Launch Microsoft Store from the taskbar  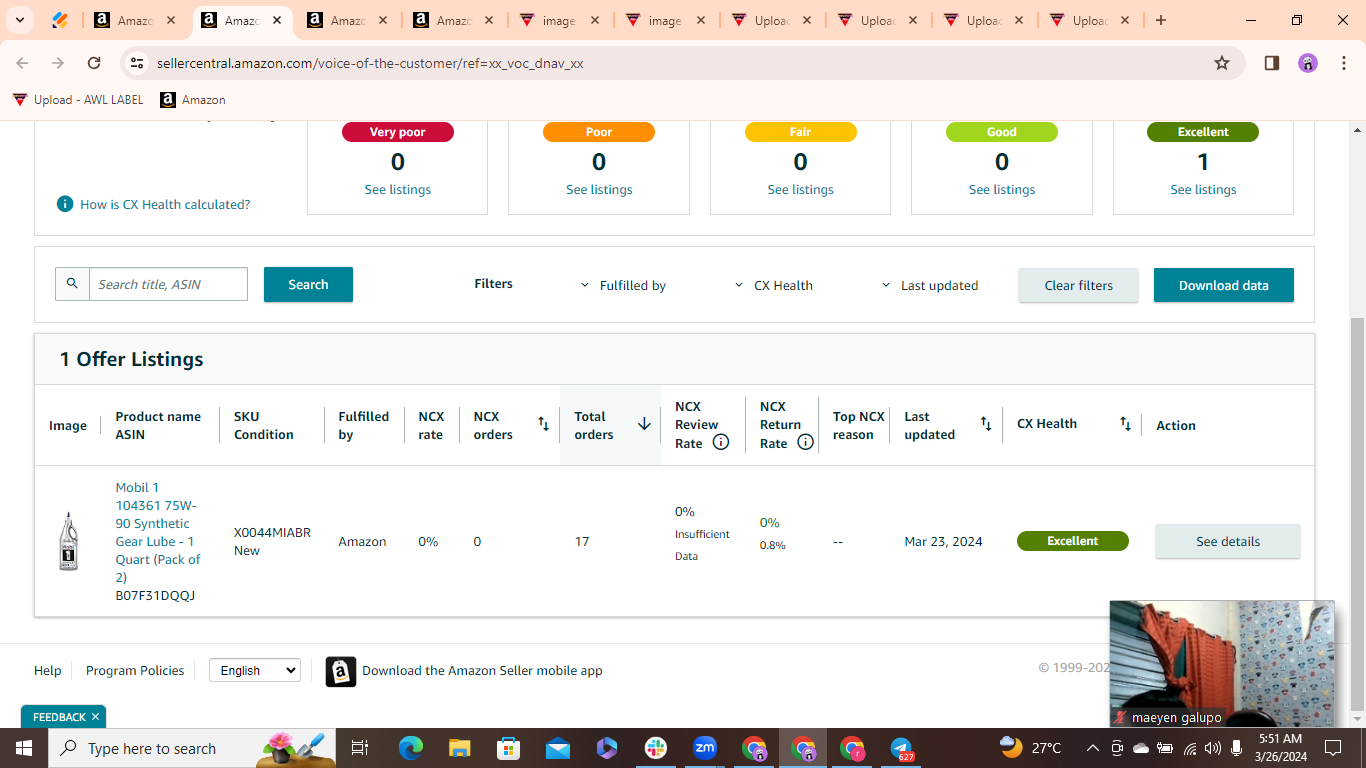point(508,748)
